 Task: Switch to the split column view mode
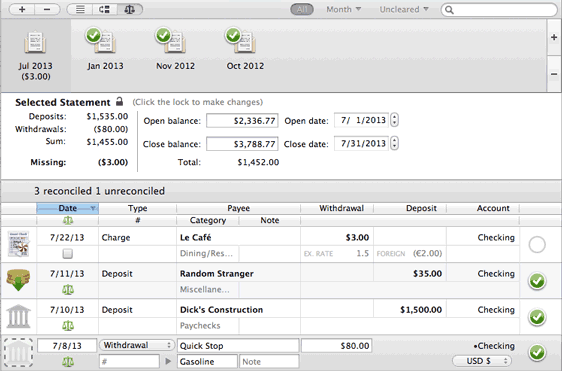[x=104, y=9]
